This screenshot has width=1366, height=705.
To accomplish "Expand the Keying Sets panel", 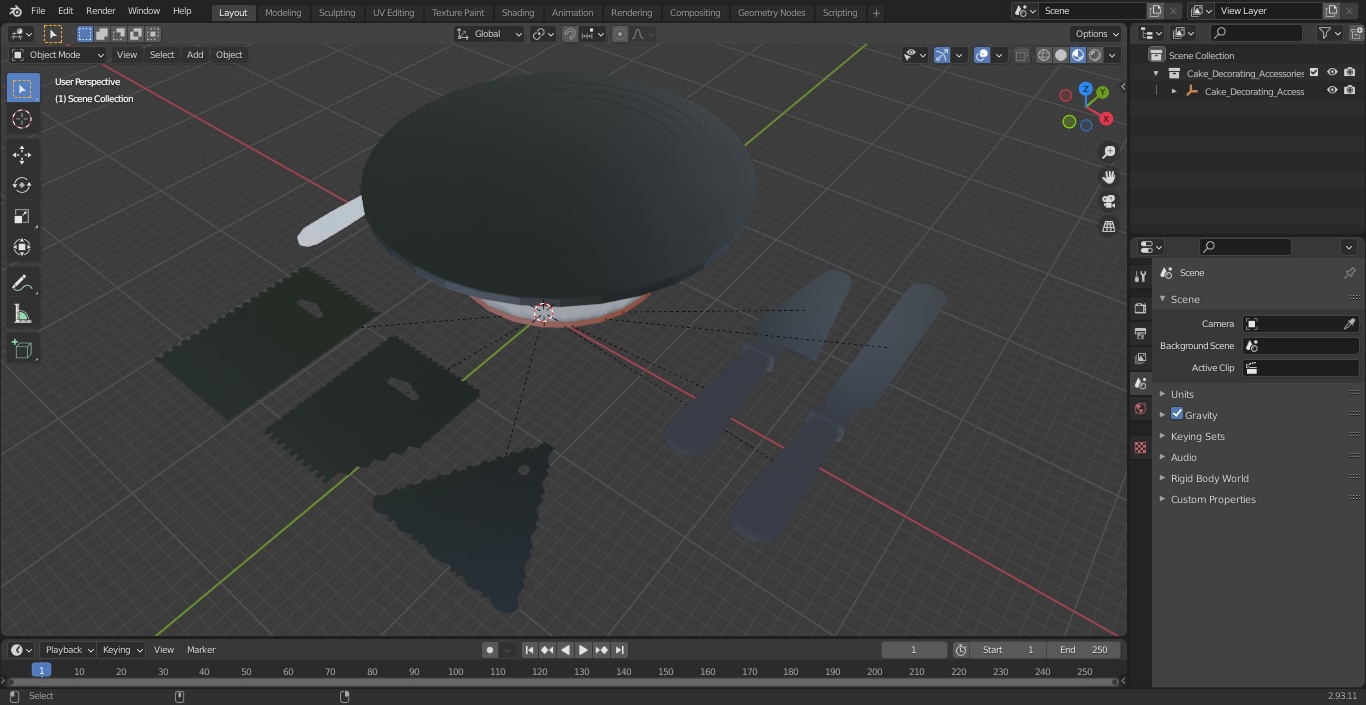I will (x=1198, y=436).
